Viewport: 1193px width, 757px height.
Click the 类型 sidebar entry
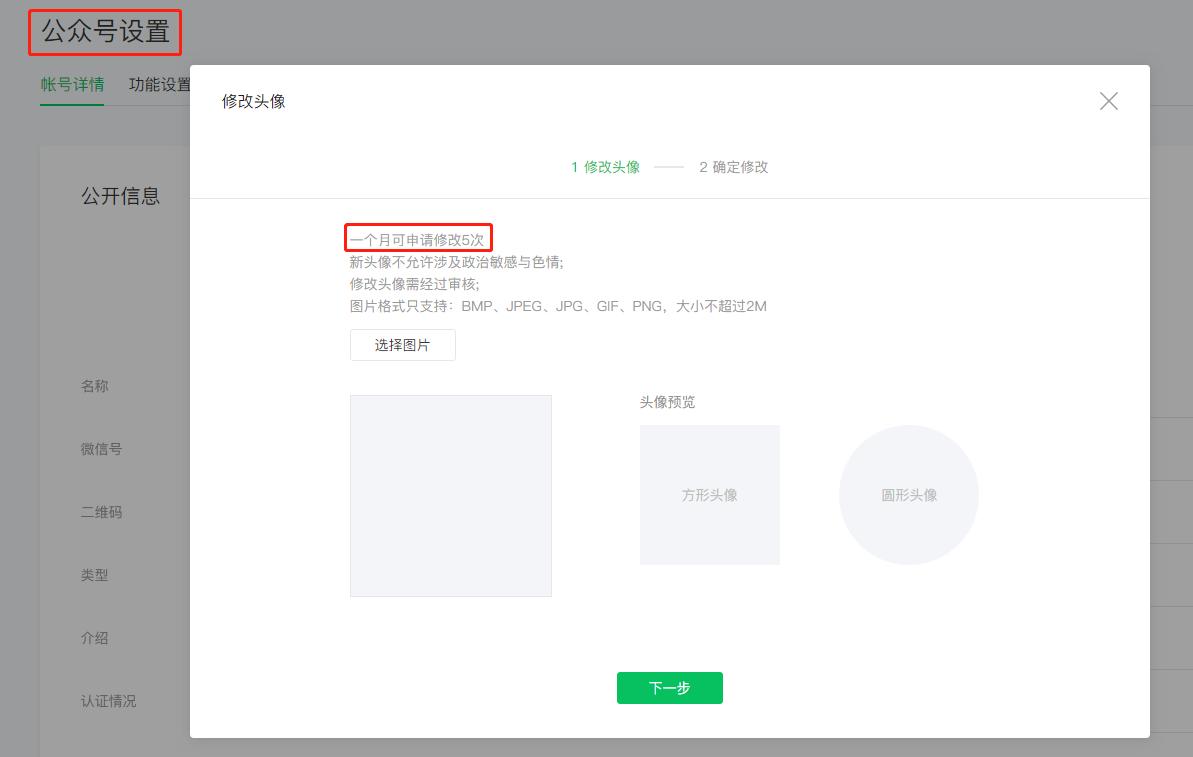point(94,574)
